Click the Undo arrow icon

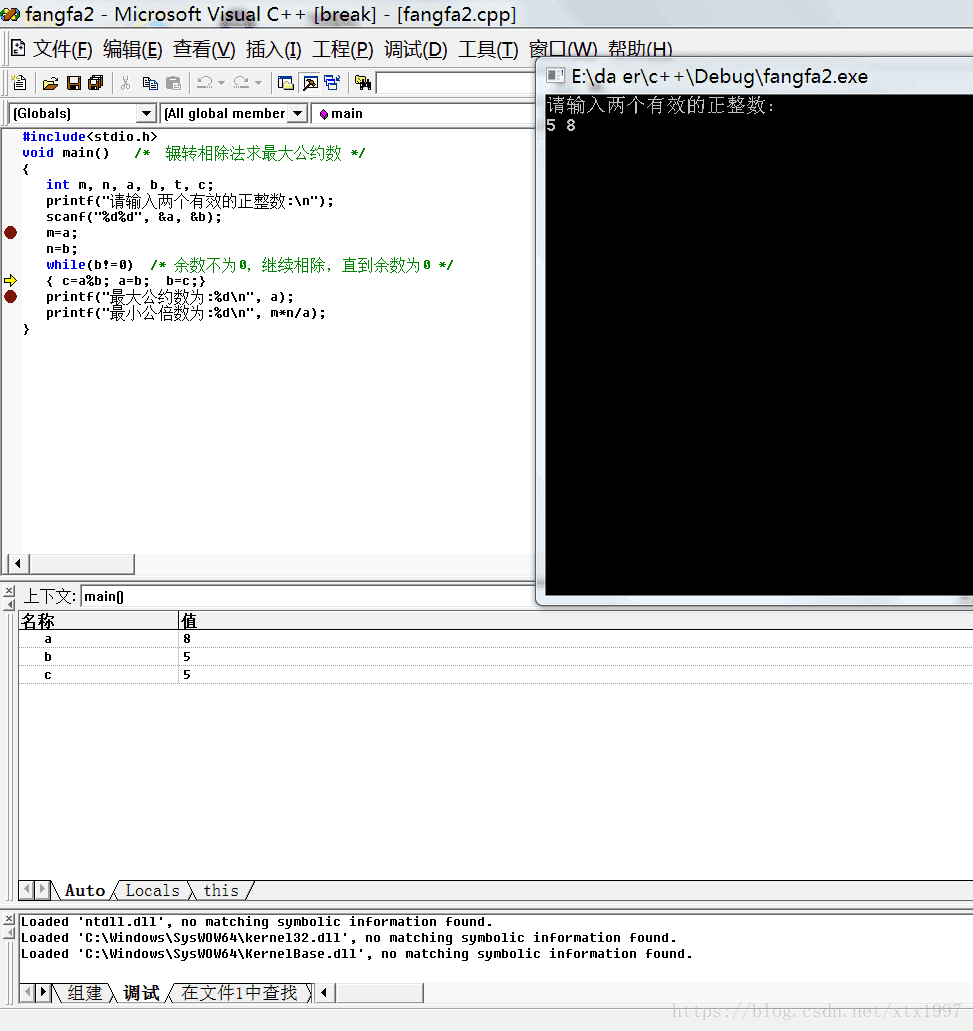pyautogui.click(x=204, y=83)
